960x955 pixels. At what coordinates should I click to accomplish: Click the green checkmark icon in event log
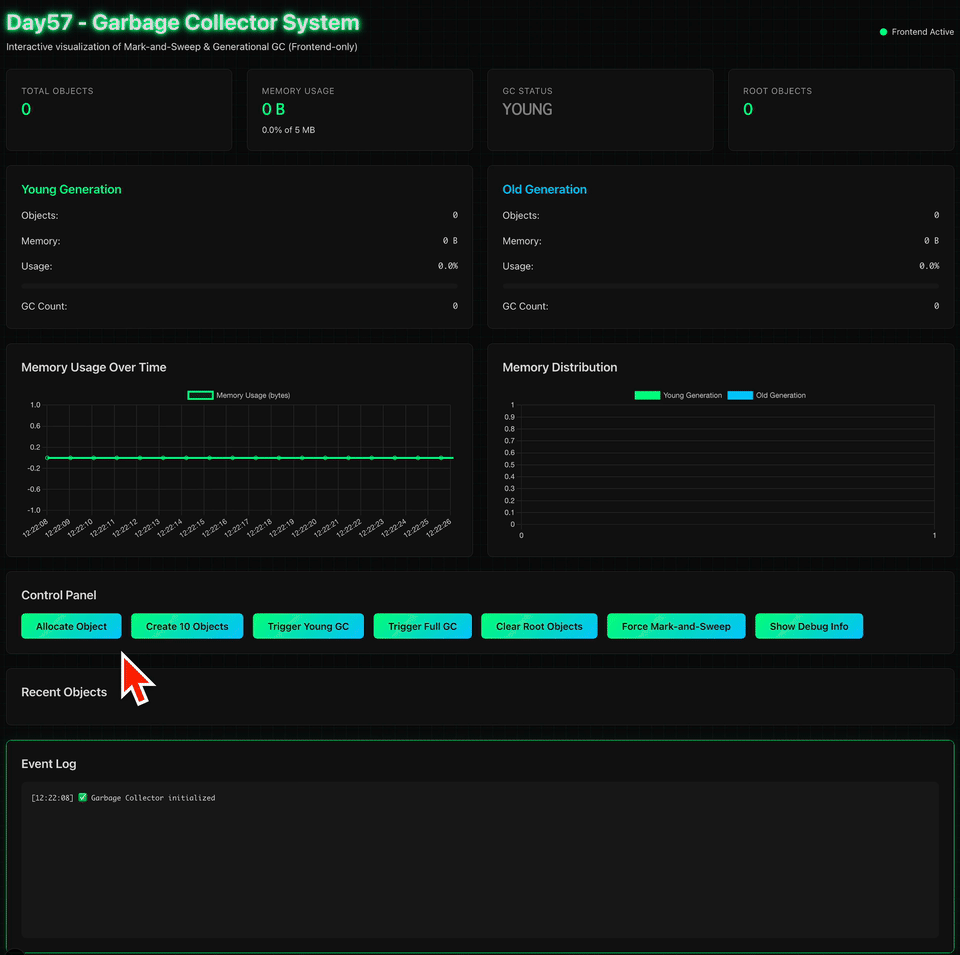(x=83, y=797)
